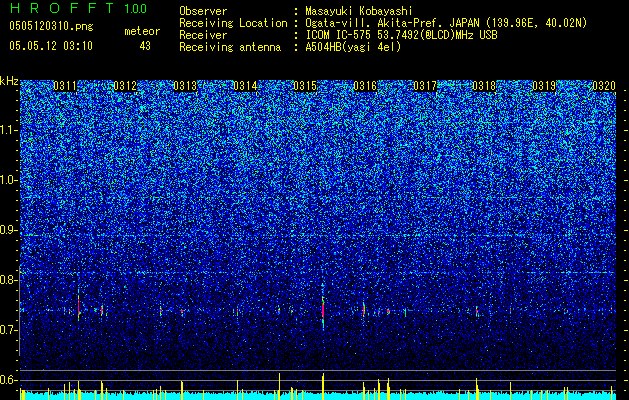Click the 0.7 kHz axis label
The height and width of the screenshot is (400, 629).
tap(9, 330)
